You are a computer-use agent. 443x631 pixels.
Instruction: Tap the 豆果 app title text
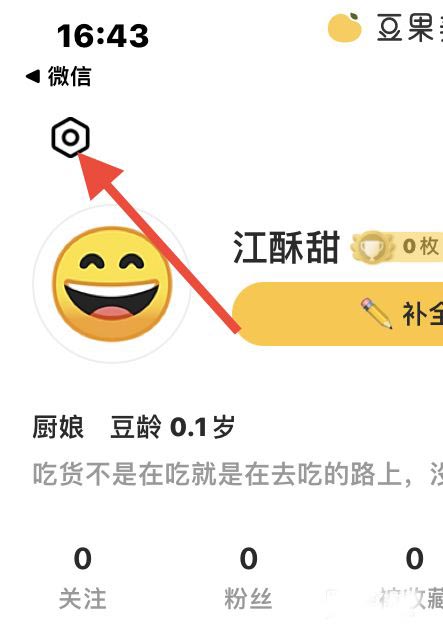click(410, 27)
